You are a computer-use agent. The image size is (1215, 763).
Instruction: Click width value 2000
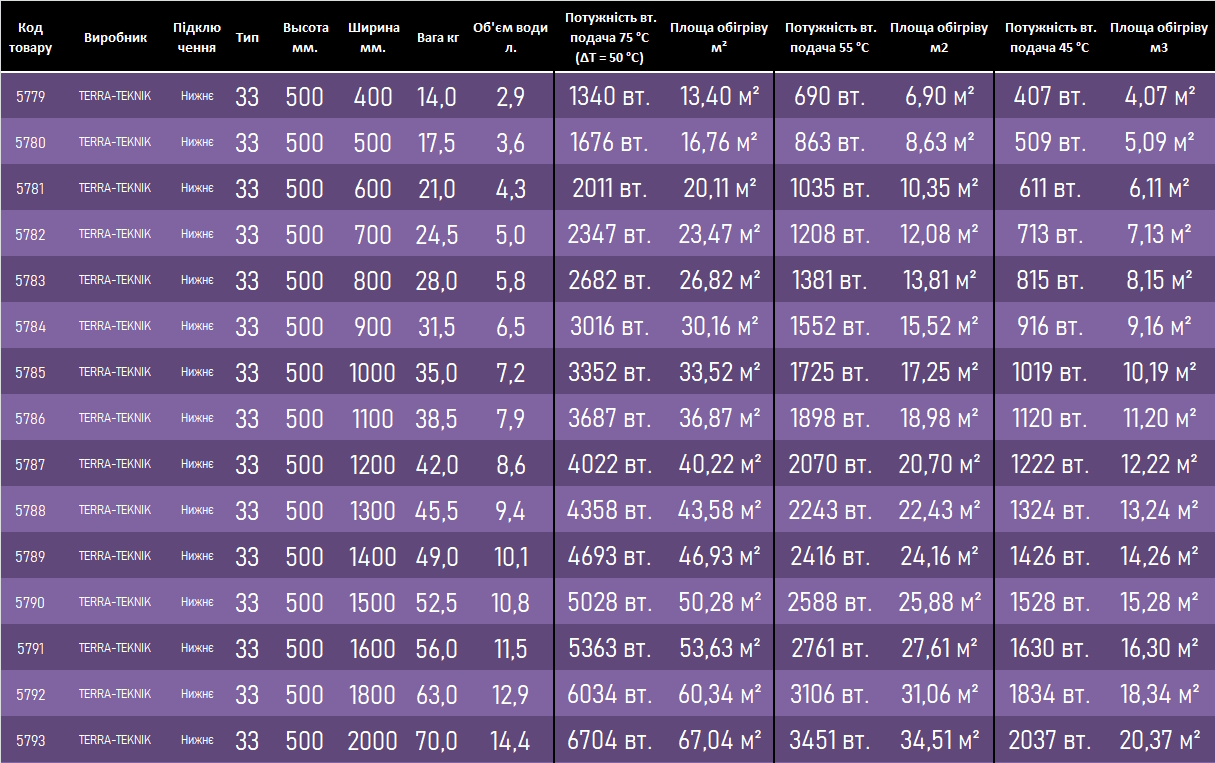[373, 741]
